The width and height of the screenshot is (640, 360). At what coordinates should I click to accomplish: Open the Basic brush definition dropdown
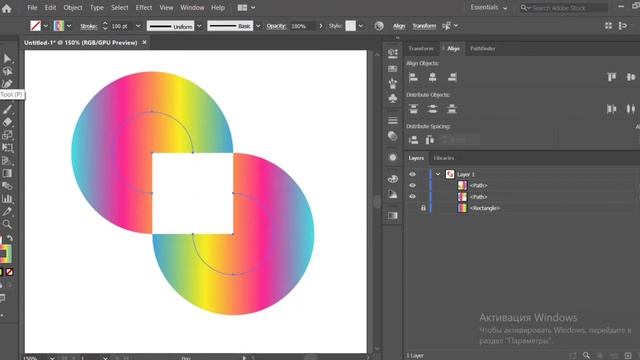258,26
